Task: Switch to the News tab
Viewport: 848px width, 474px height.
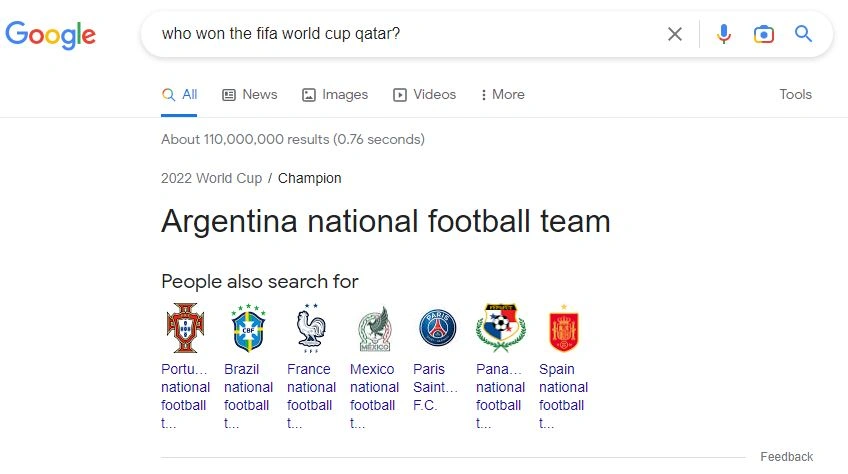Action: 249,95
